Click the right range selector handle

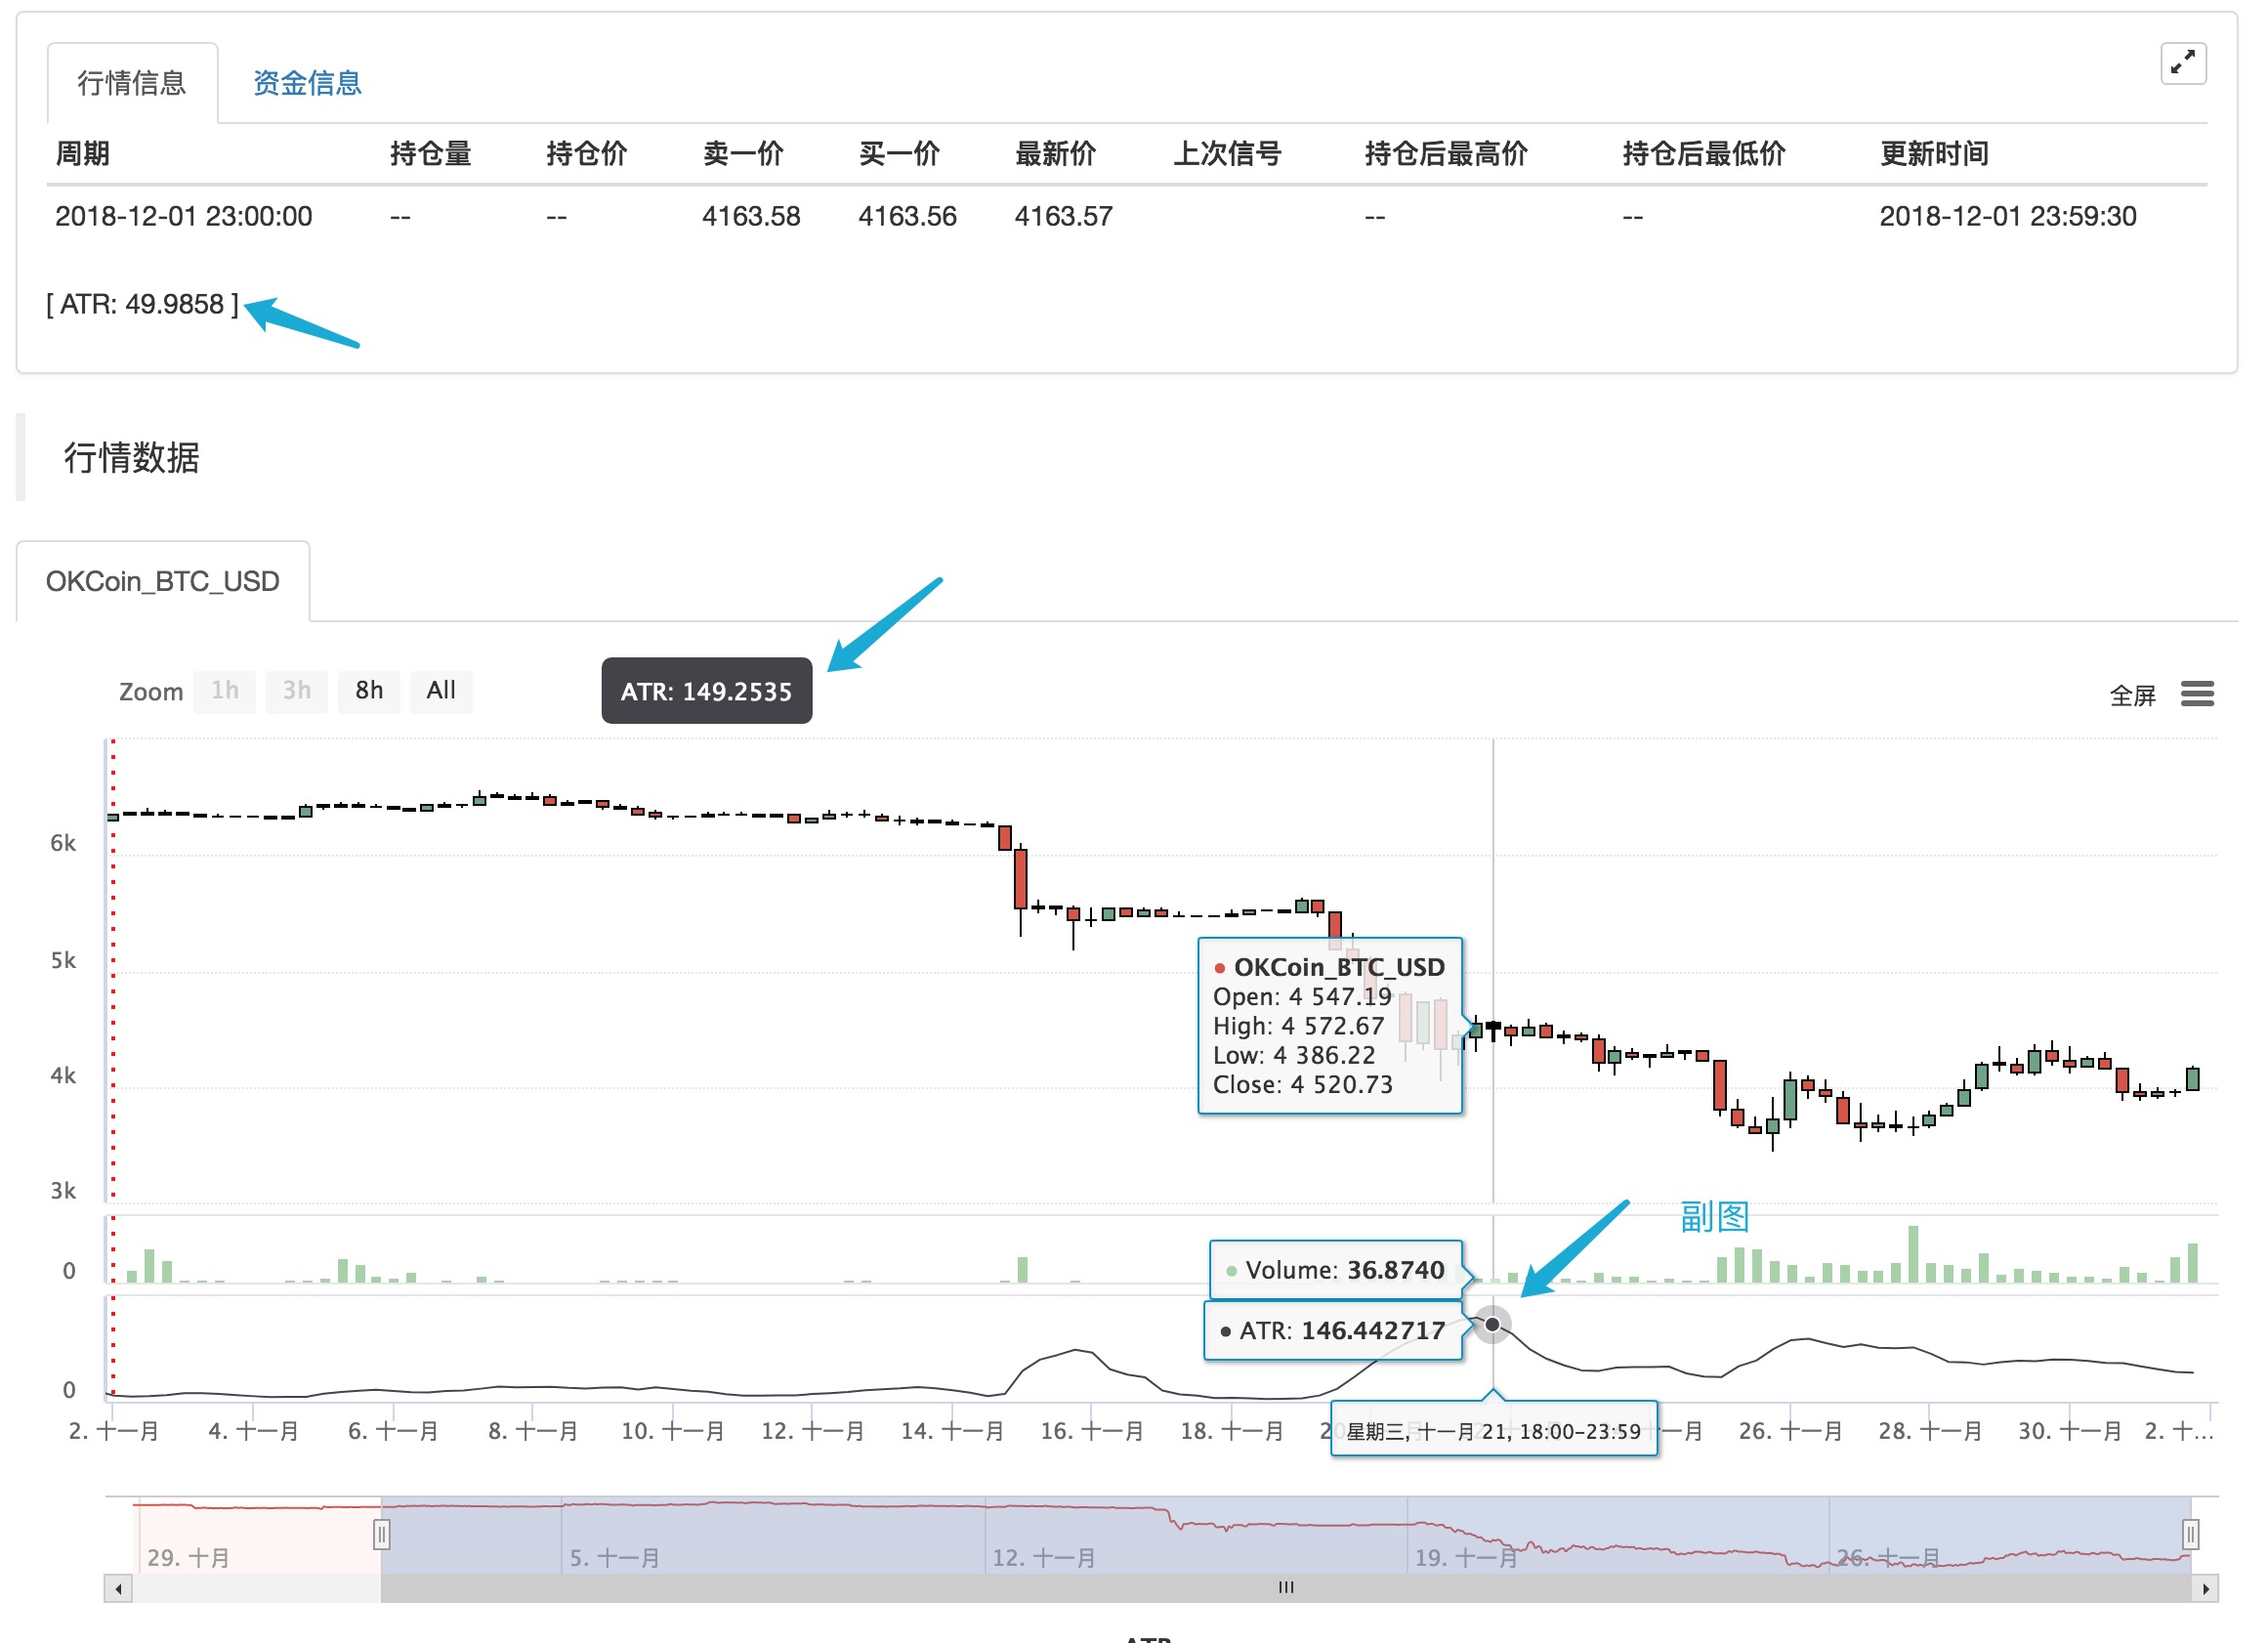(x=2189, y=1534)
